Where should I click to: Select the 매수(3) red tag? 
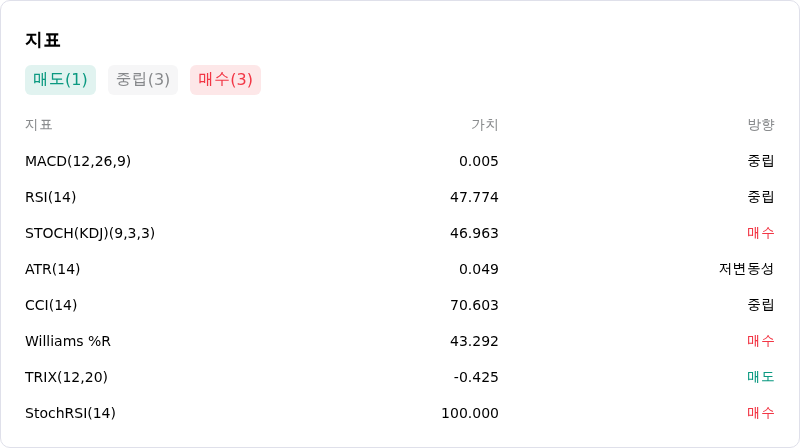click(226, 80)
